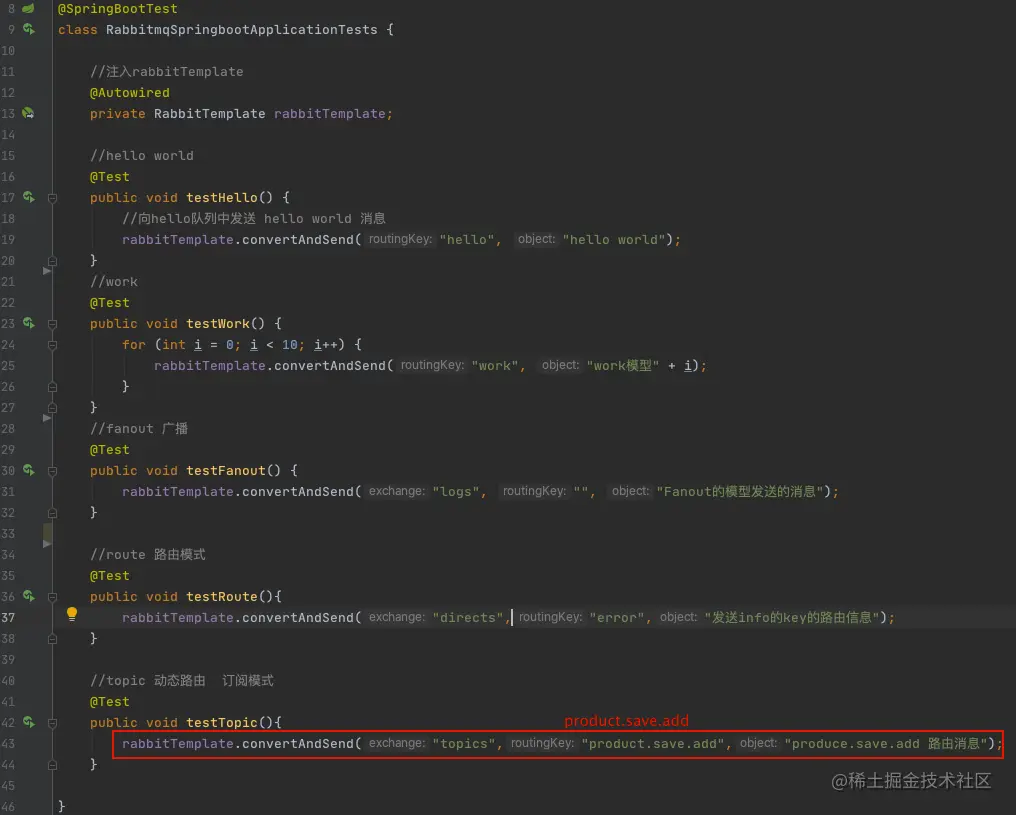Click the "发送info的key的路由信息" string
This screenshot has height=815, width=1016.
pyautogui.click(x=792, y=617)
